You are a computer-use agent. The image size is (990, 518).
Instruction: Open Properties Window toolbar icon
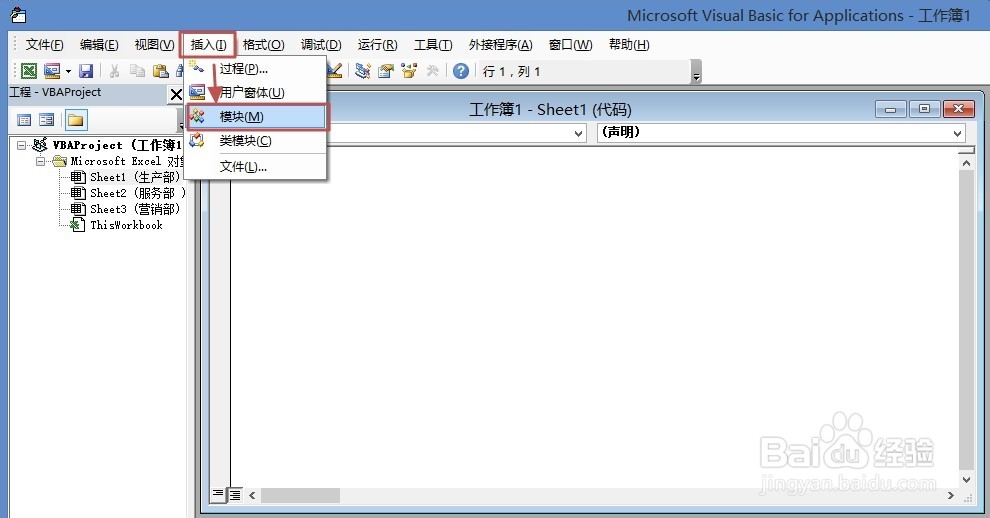pyautogui.click(x=386, y=71)
